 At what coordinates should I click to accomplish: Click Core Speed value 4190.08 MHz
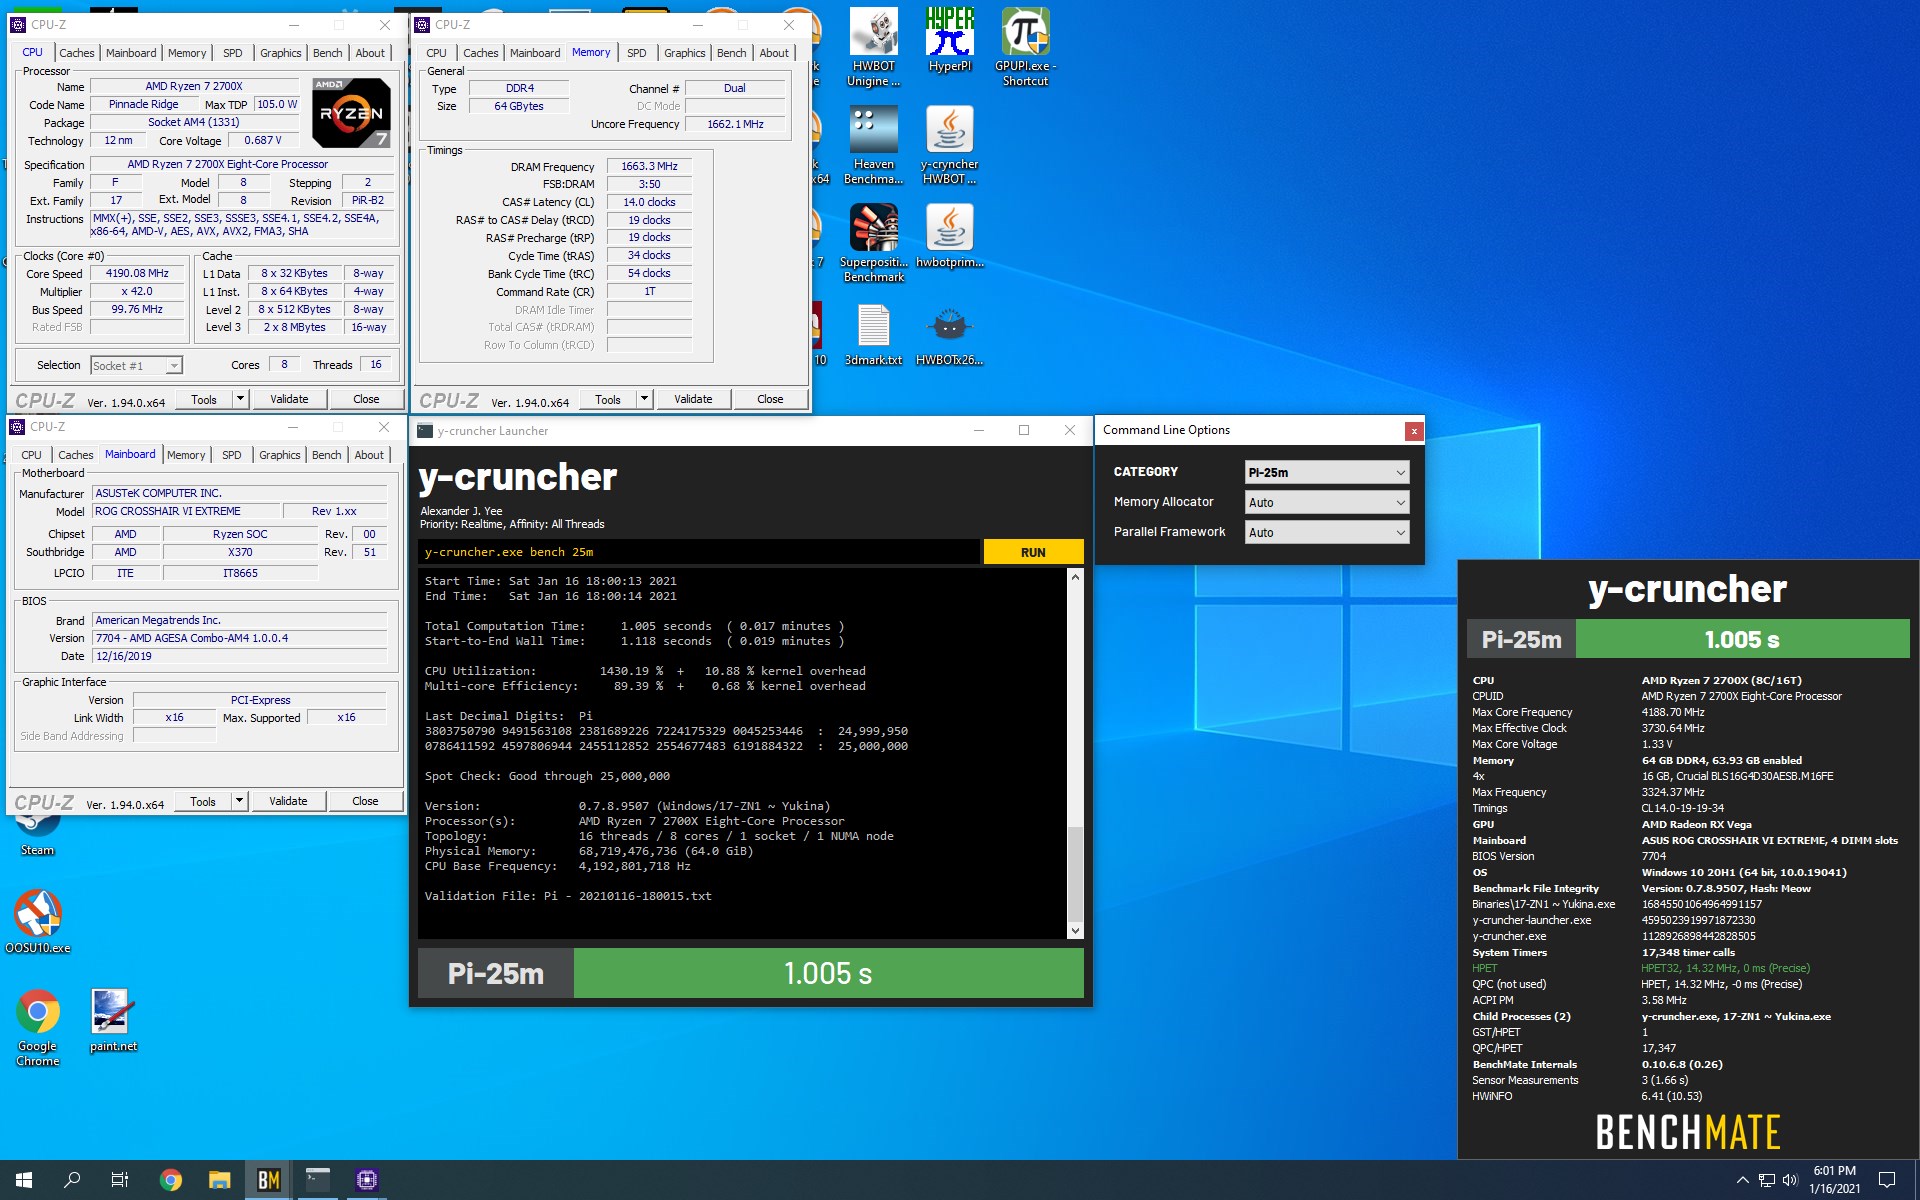[x=137, y=273]
